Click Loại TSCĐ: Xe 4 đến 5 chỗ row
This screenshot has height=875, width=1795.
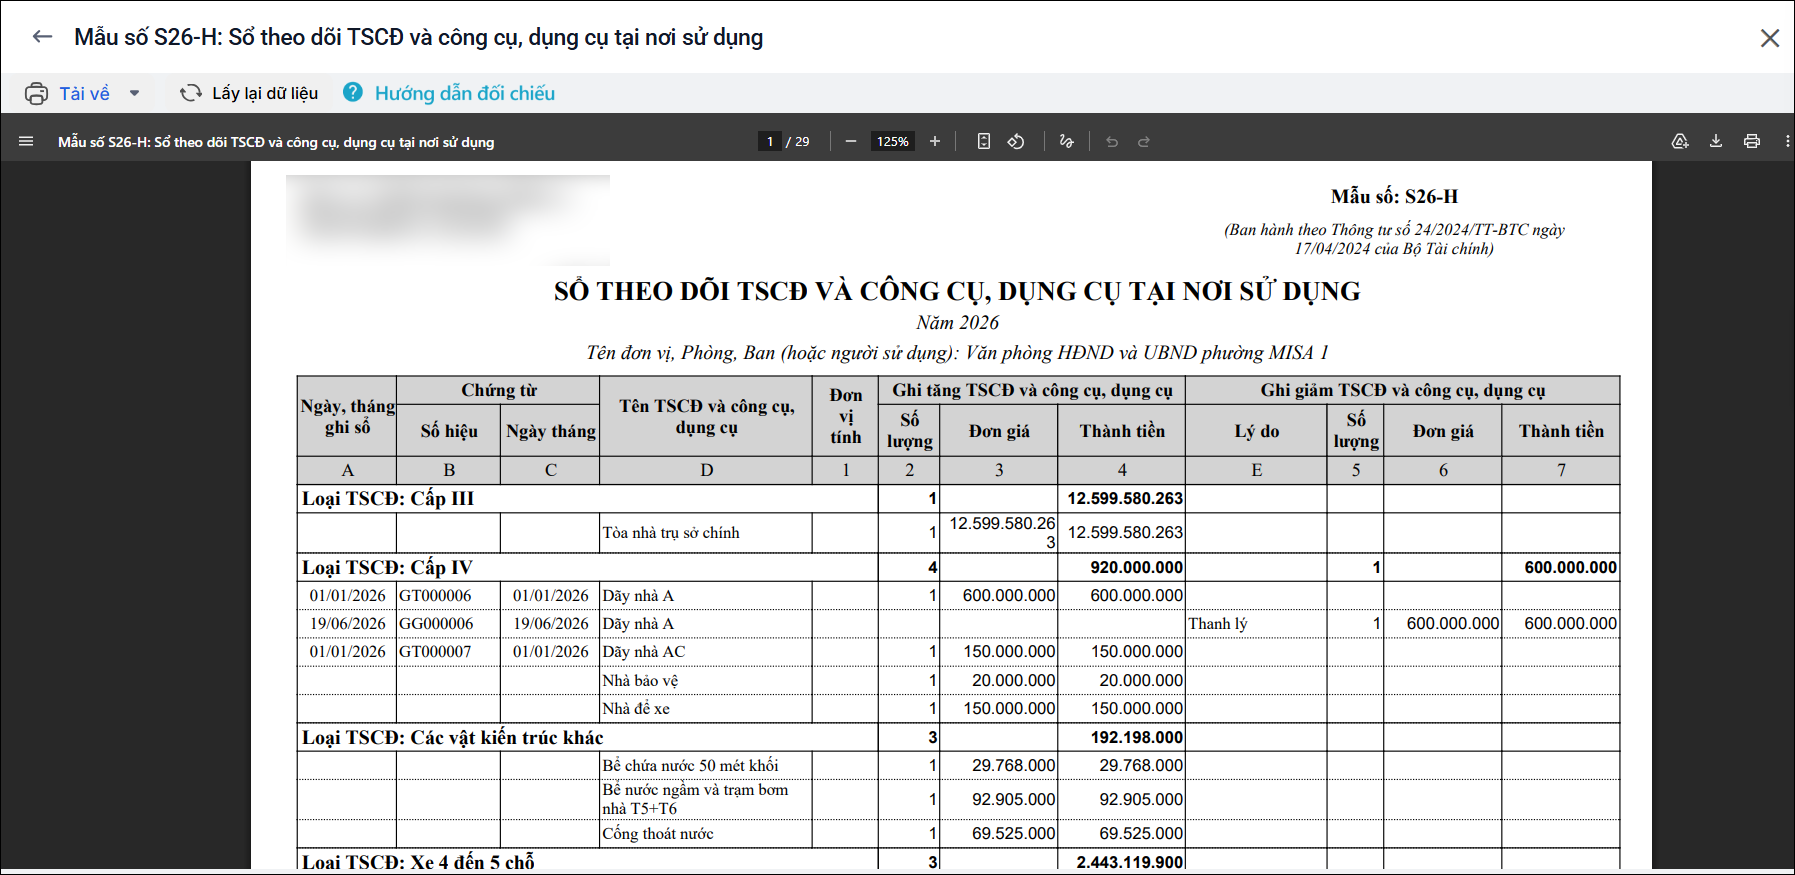point(958,861)
